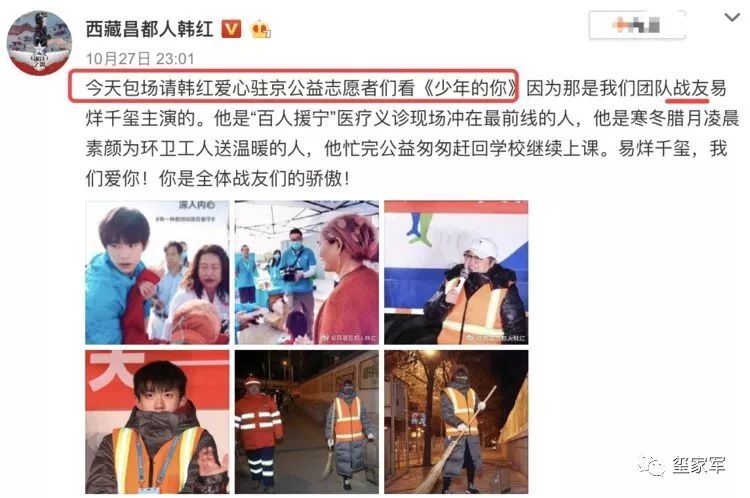The height and width of the screenshot is (498, 750).
Task: Click the red-outlined first sentence
Action: point(294,87)
